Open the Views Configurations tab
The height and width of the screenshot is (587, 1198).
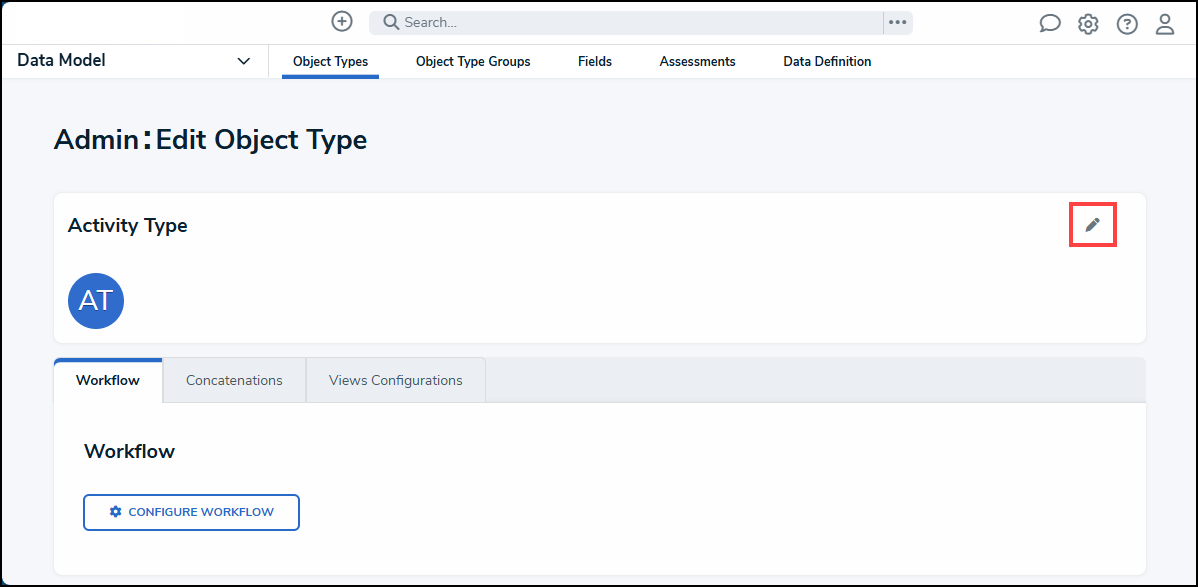[395, 380]
